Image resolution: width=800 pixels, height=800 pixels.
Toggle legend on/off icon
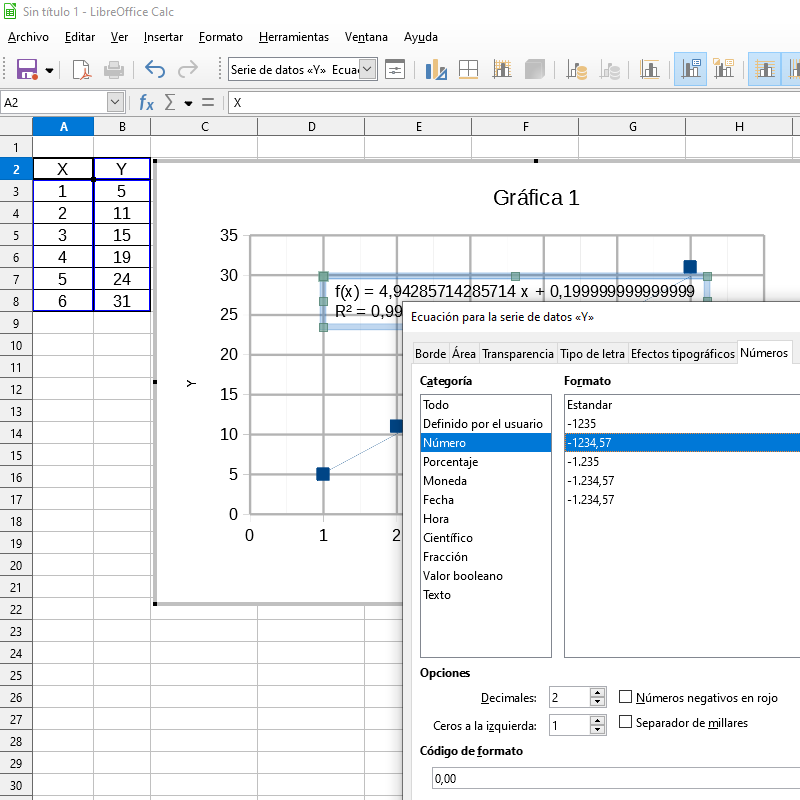(x=690, y=69)
